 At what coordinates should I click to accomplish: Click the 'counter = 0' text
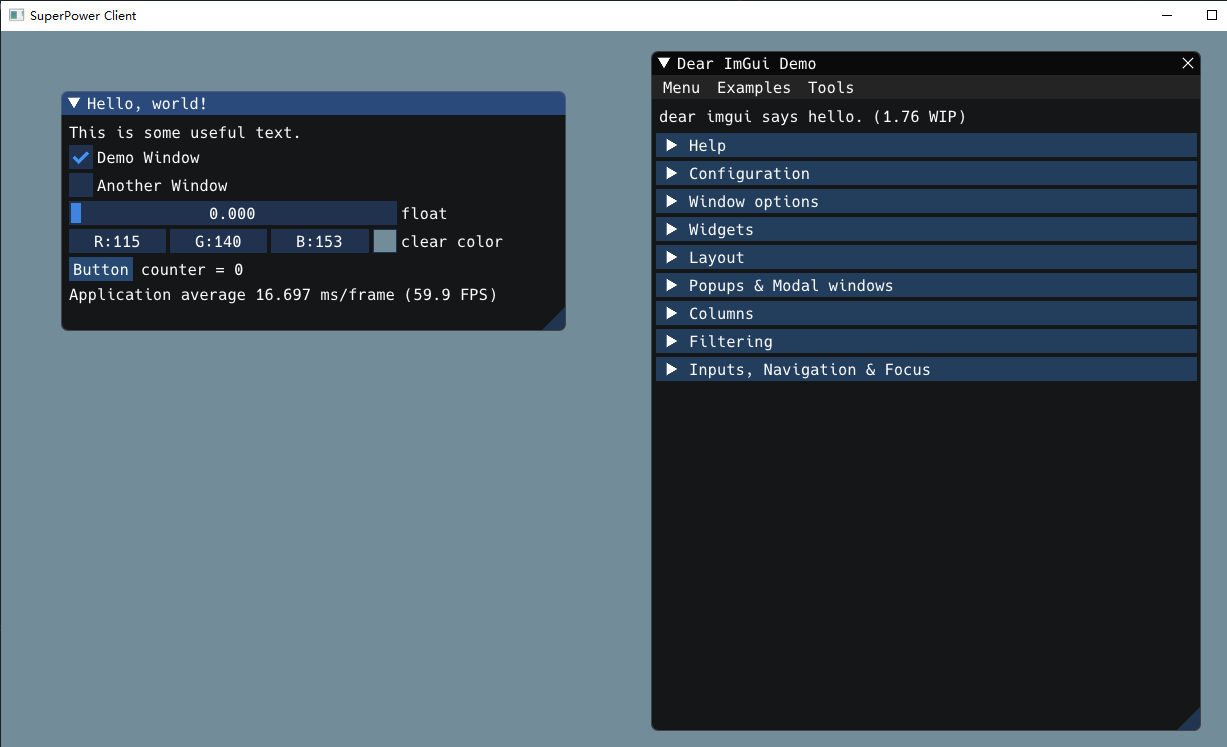point(192,269)
